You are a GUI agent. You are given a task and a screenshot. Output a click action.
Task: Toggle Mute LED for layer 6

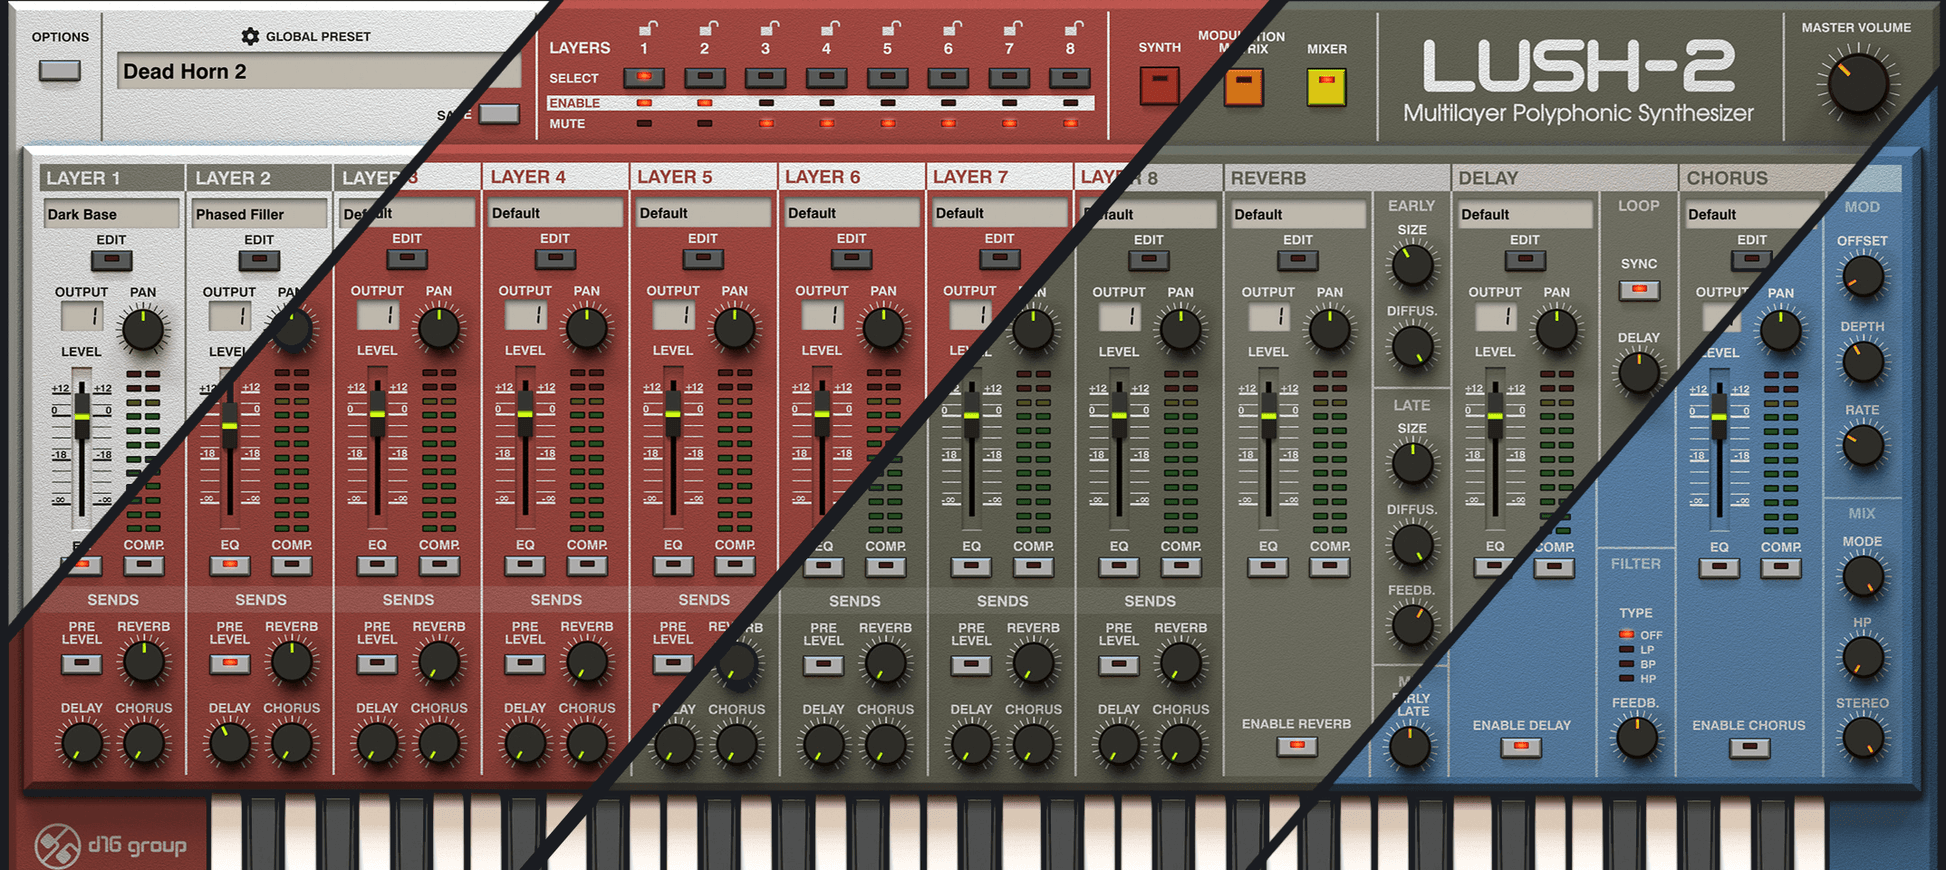pyautogui.click(x=948, y=123)
